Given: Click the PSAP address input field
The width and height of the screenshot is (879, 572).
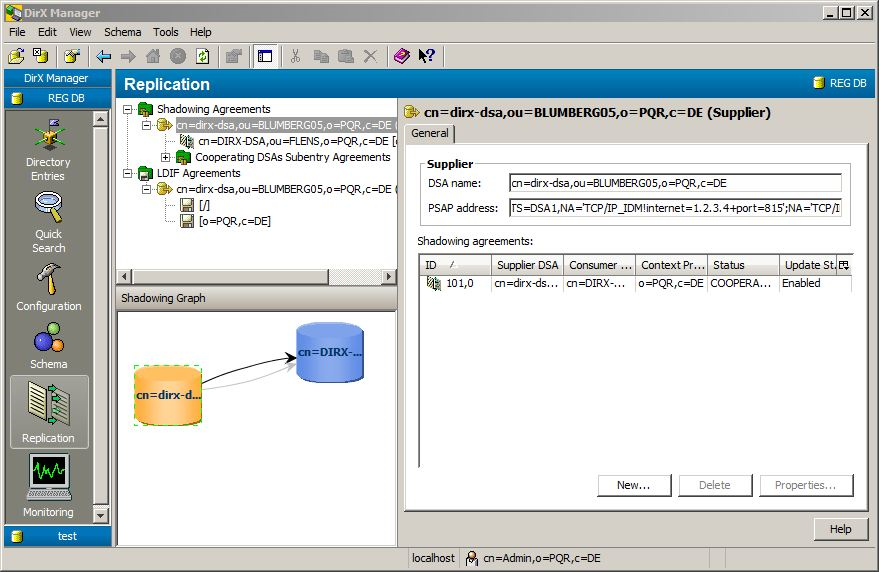Looking at the screenshot, I should 675,208.
